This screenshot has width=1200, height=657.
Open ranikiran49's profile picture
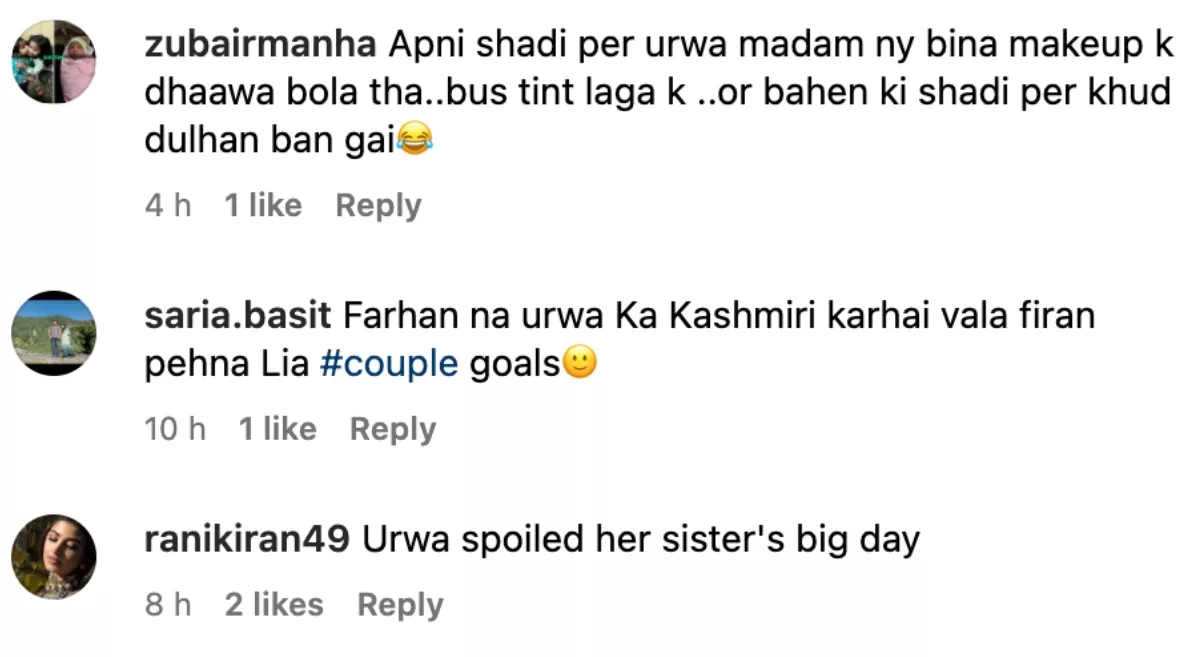tap(54, 557)
